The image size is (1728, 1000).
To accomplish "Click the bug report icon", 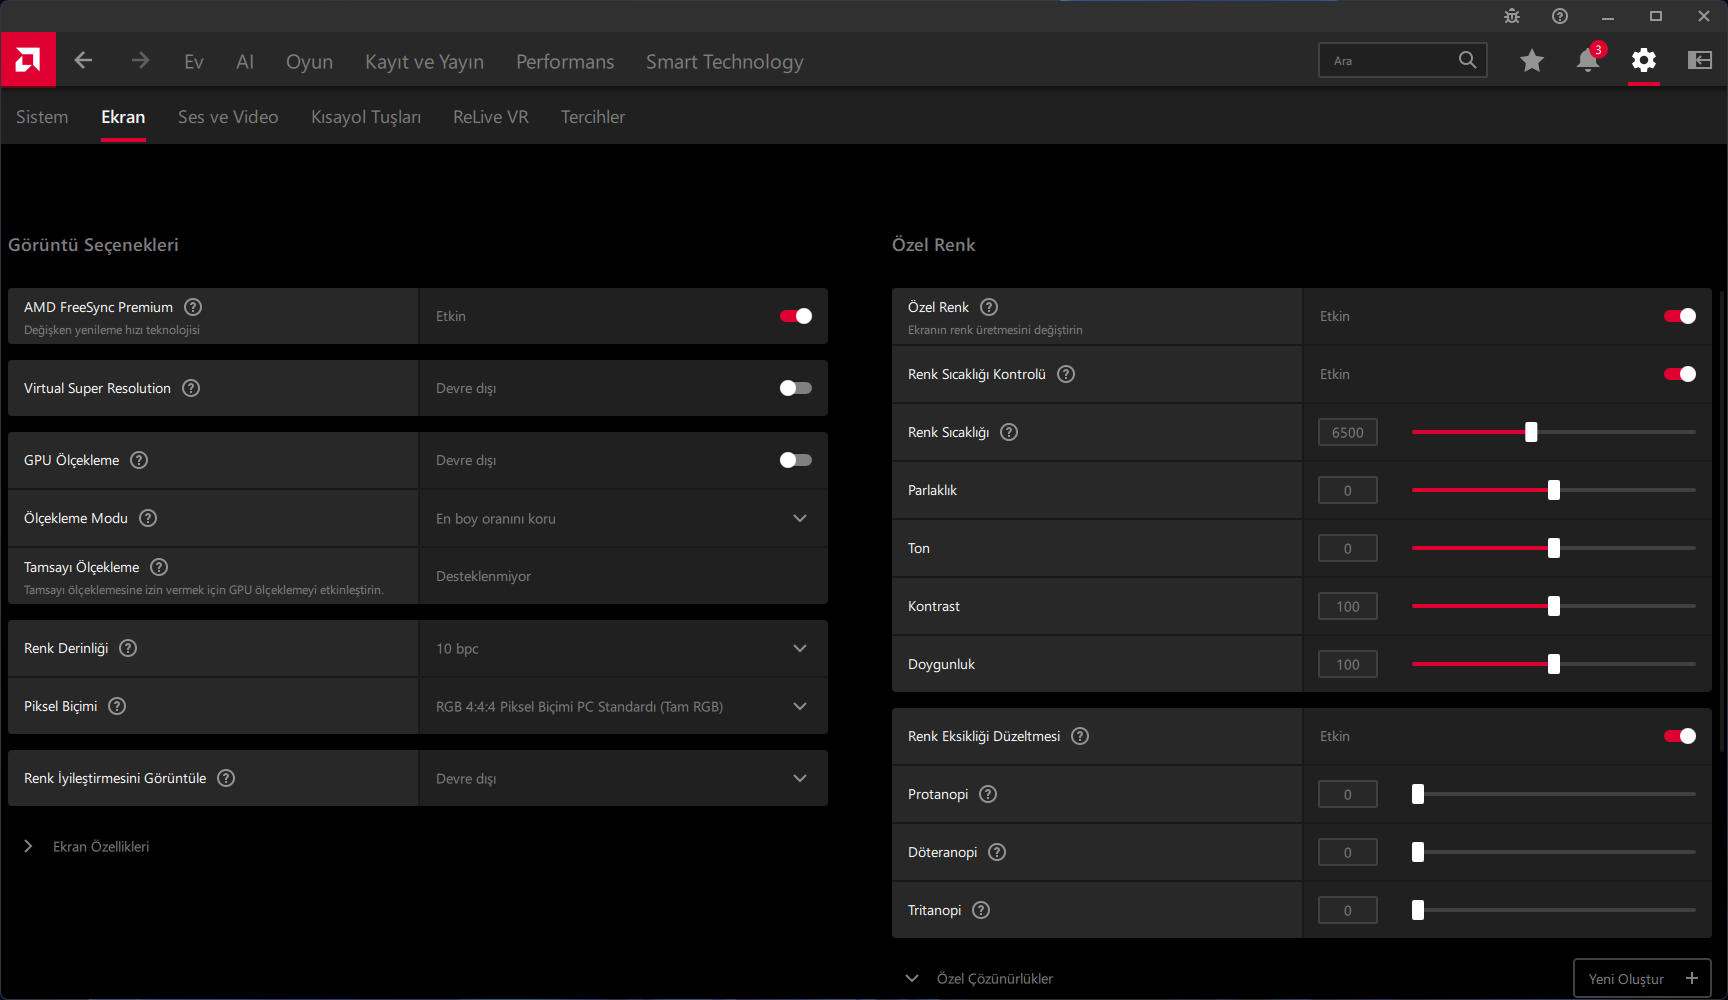I will tap(1512, 16).
